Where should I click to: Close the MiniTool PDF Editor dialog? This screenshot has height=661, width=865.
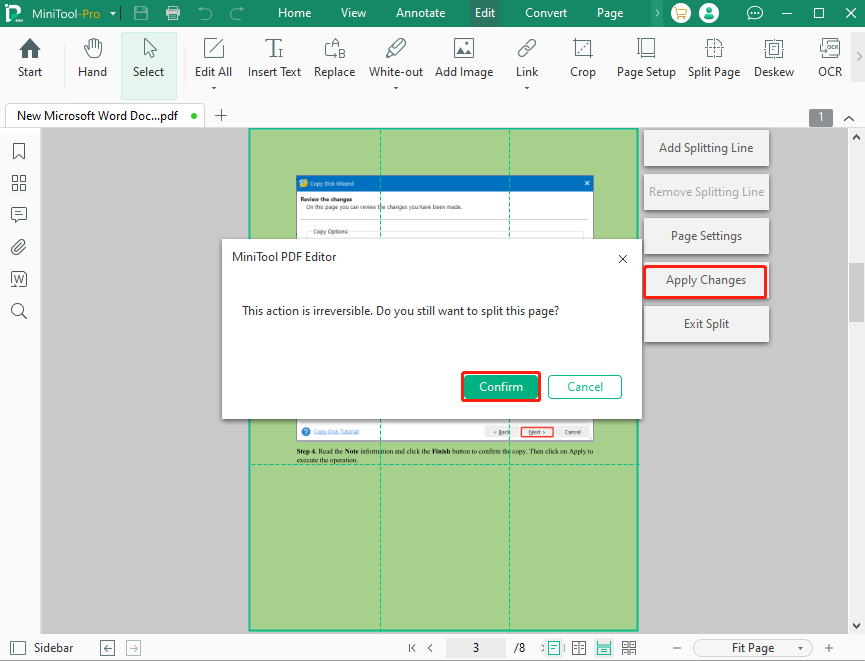pos(623,259)
